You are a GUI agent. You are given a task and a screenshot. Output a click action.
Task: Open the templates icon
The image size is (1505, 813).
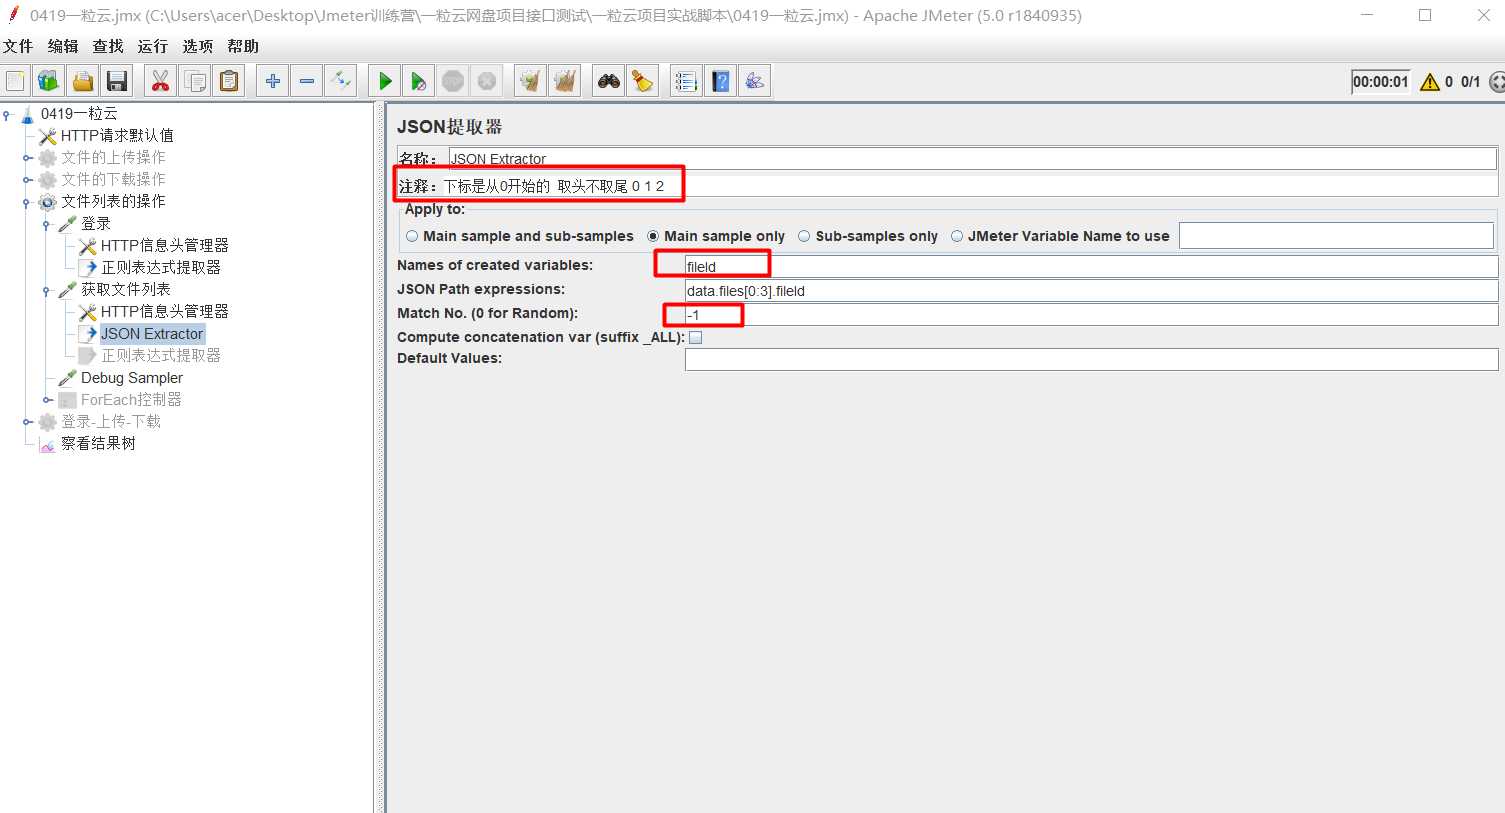(x=49, y=81)
